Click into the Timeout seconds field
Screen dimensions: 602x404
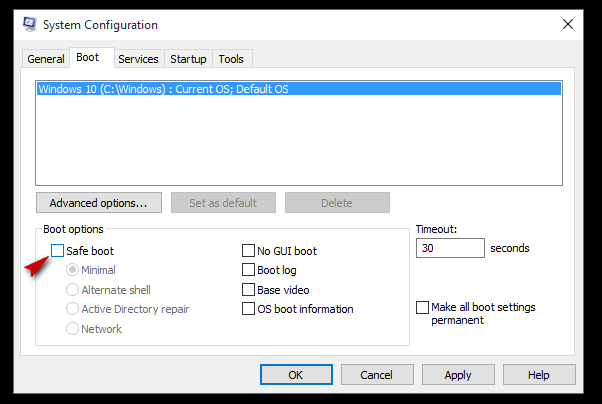[x=450, y=248]
